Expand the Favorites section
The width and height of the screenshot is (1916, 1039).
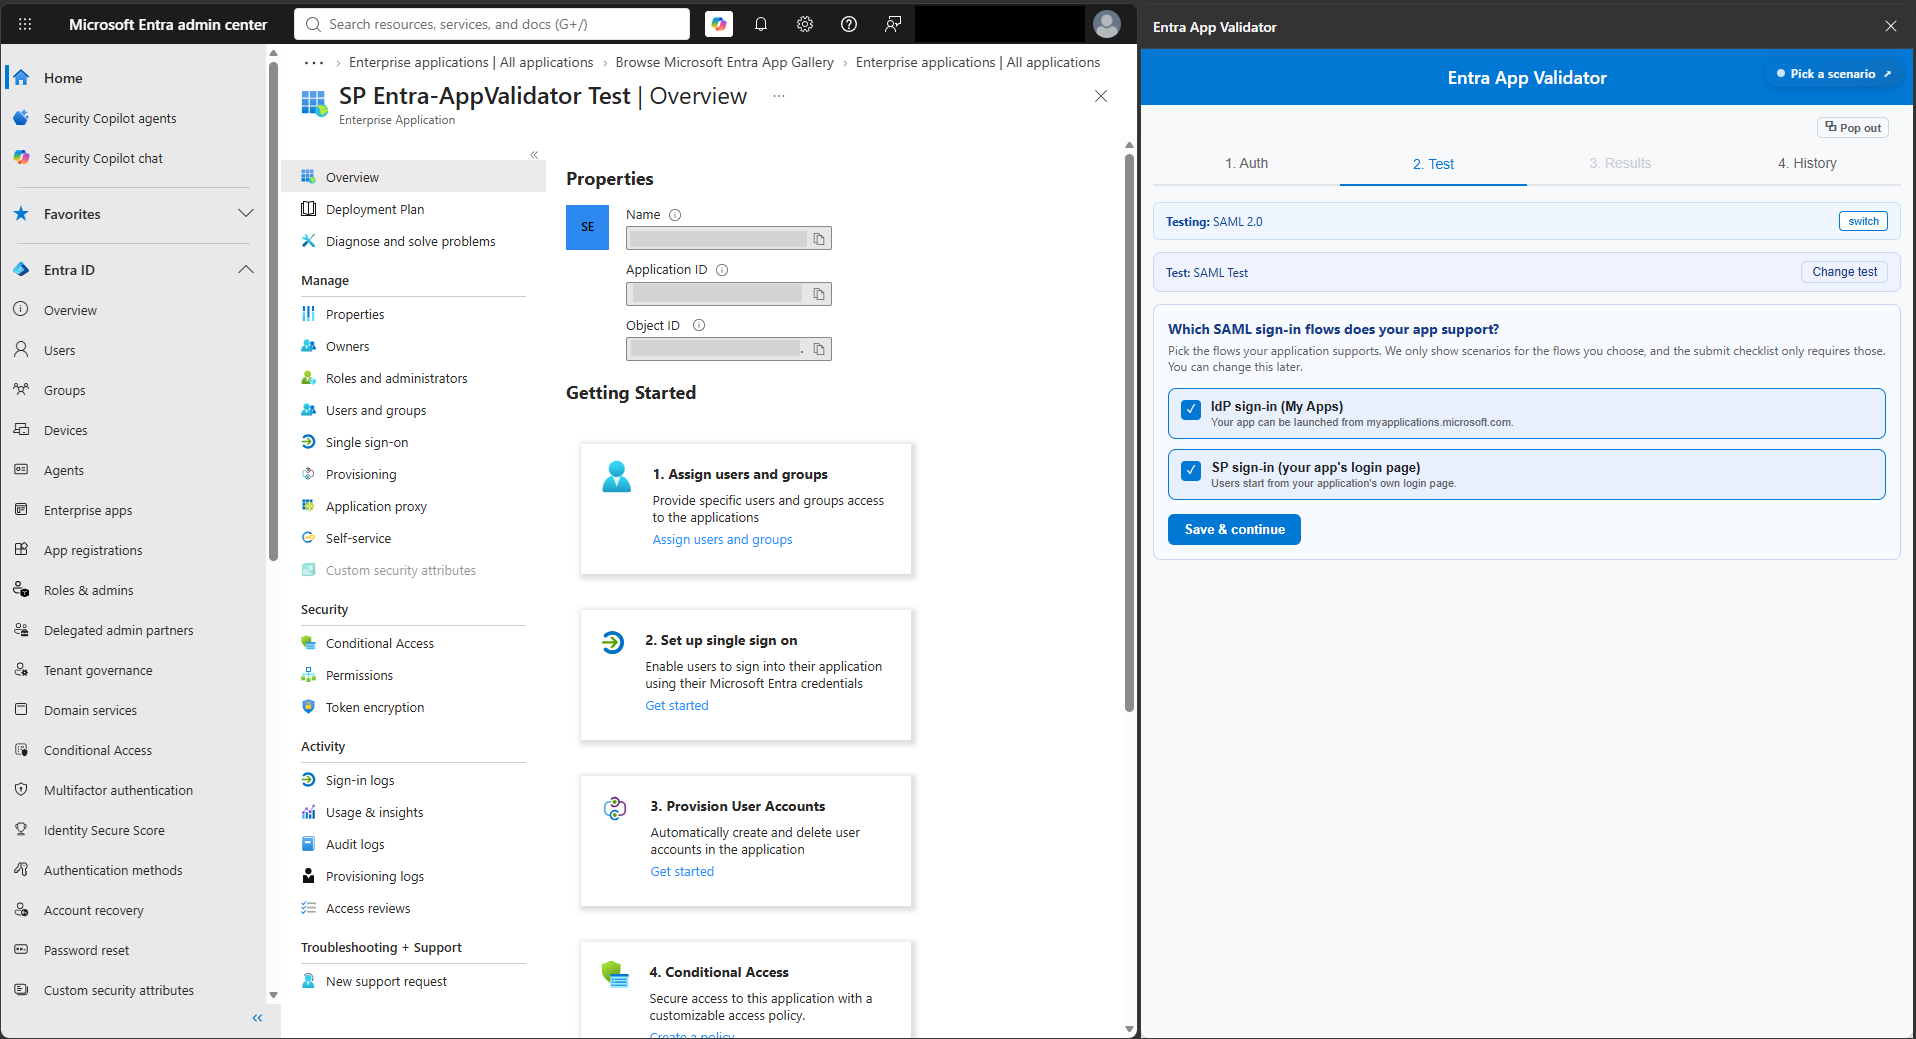pyautogui.click(x=246, y=214)
